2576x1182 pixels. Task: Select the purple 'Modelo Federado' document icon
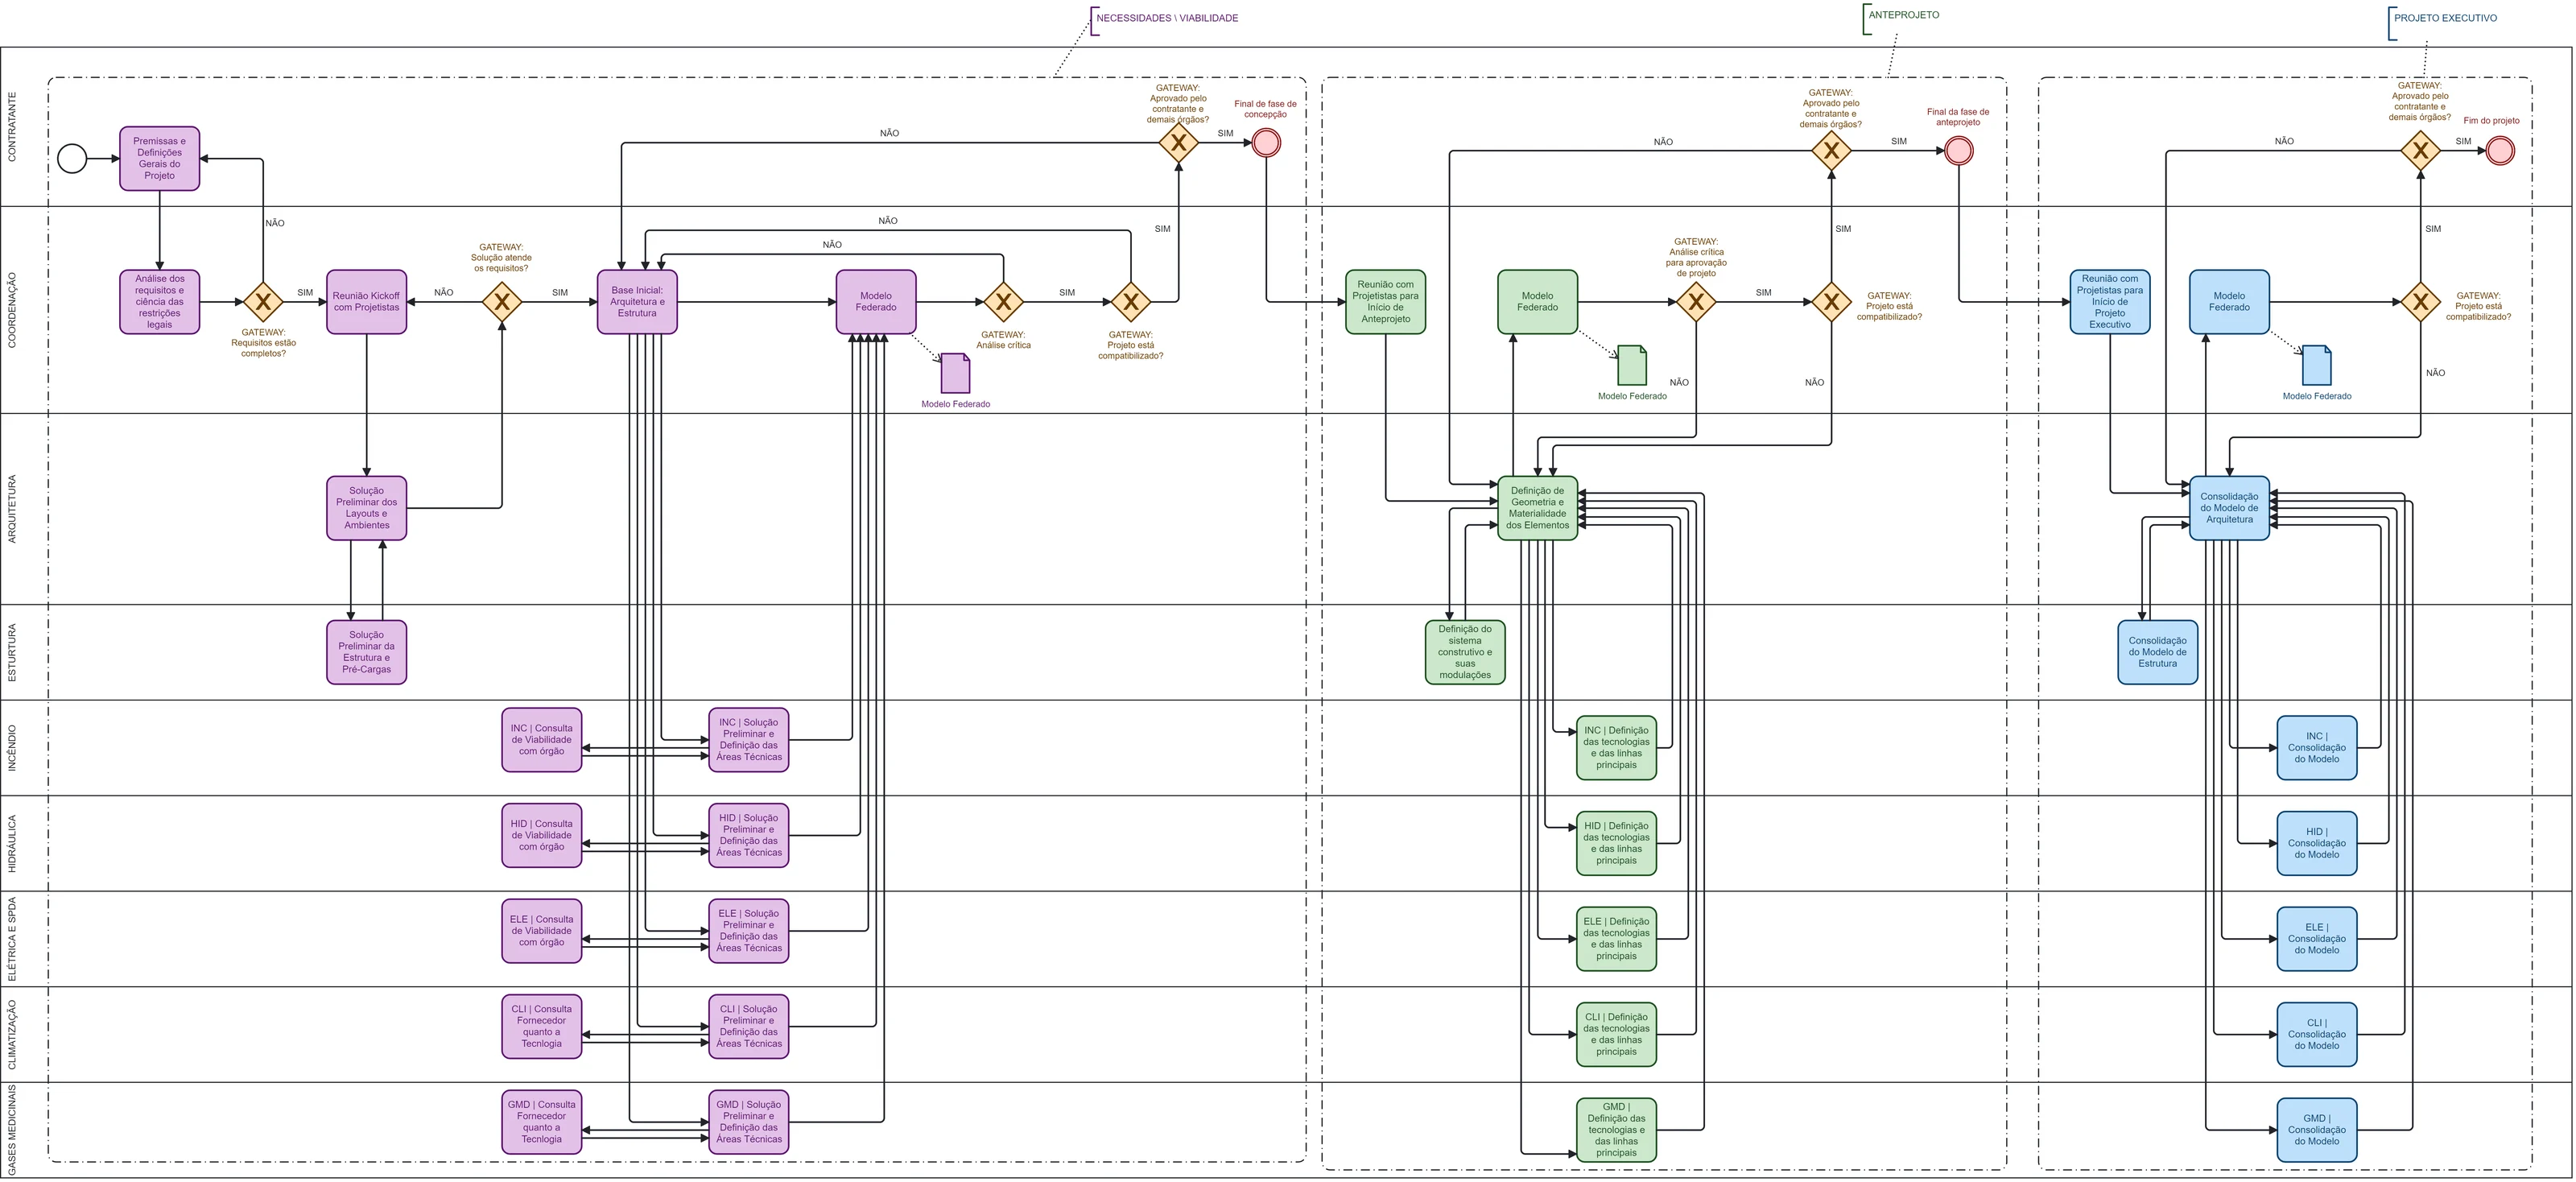coord(956,373)
